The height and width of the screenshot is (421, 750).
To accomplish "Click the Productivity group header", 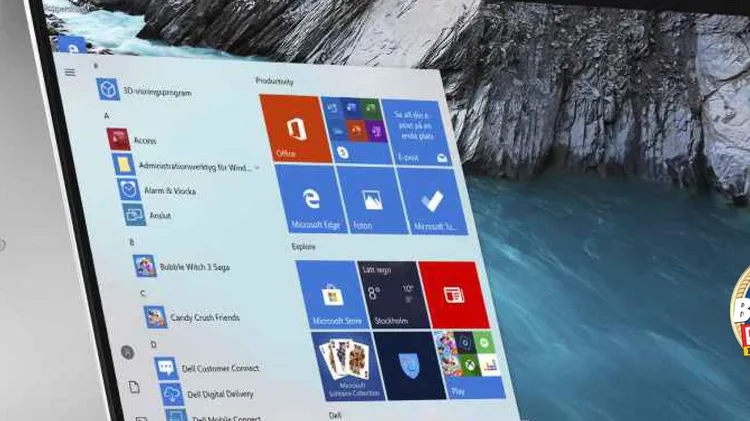I will tap(275, 81).
